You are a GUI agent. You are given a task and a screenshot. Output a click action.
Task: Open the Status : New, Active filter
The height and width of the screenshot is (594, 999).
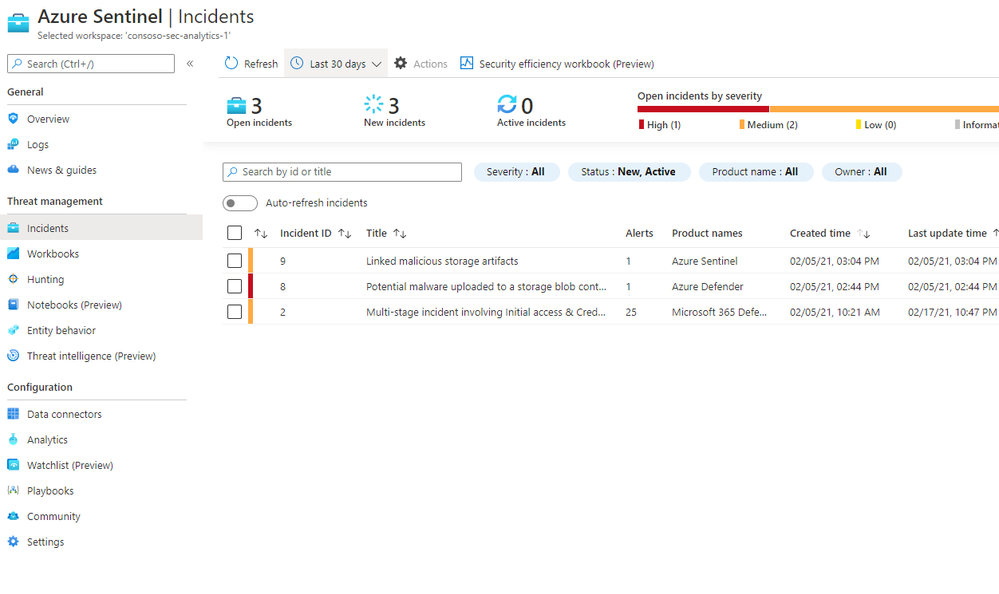click(x=629, y=171)
